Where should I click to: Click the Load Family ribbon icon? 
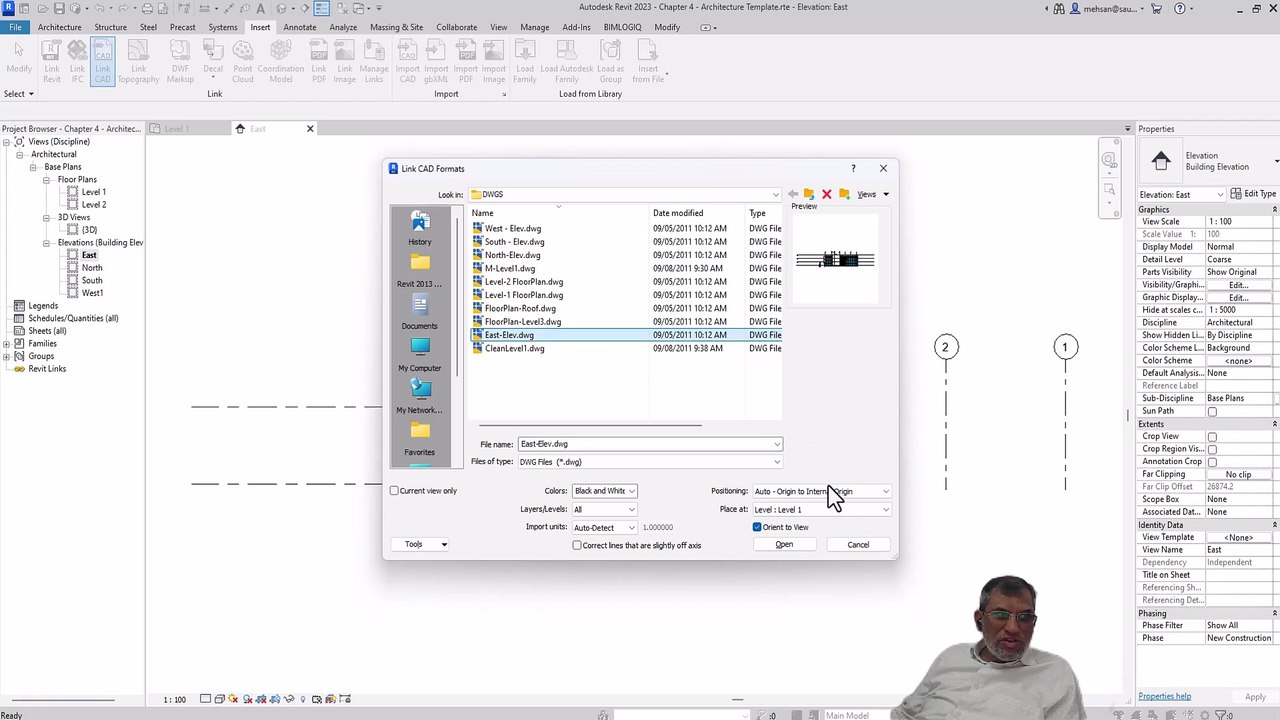(x=525, y=62)
